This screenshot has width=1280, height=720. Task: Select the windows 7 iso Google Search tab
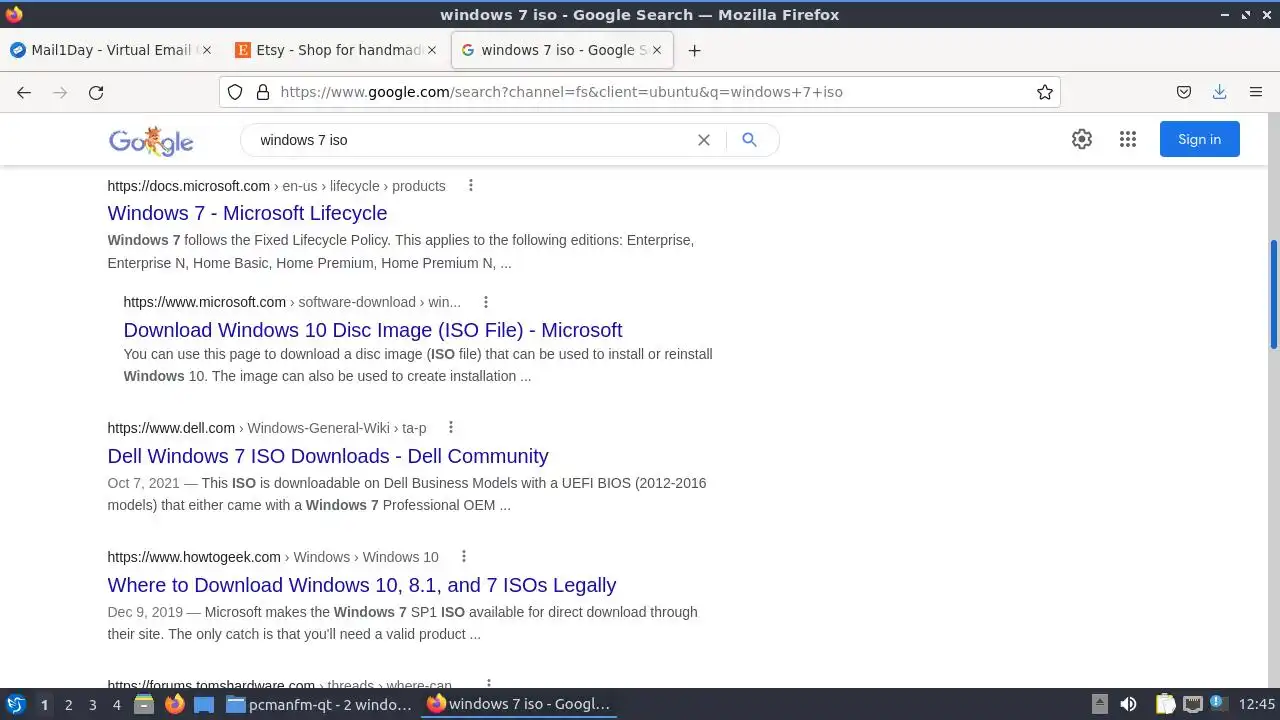[x=561, y=50]
